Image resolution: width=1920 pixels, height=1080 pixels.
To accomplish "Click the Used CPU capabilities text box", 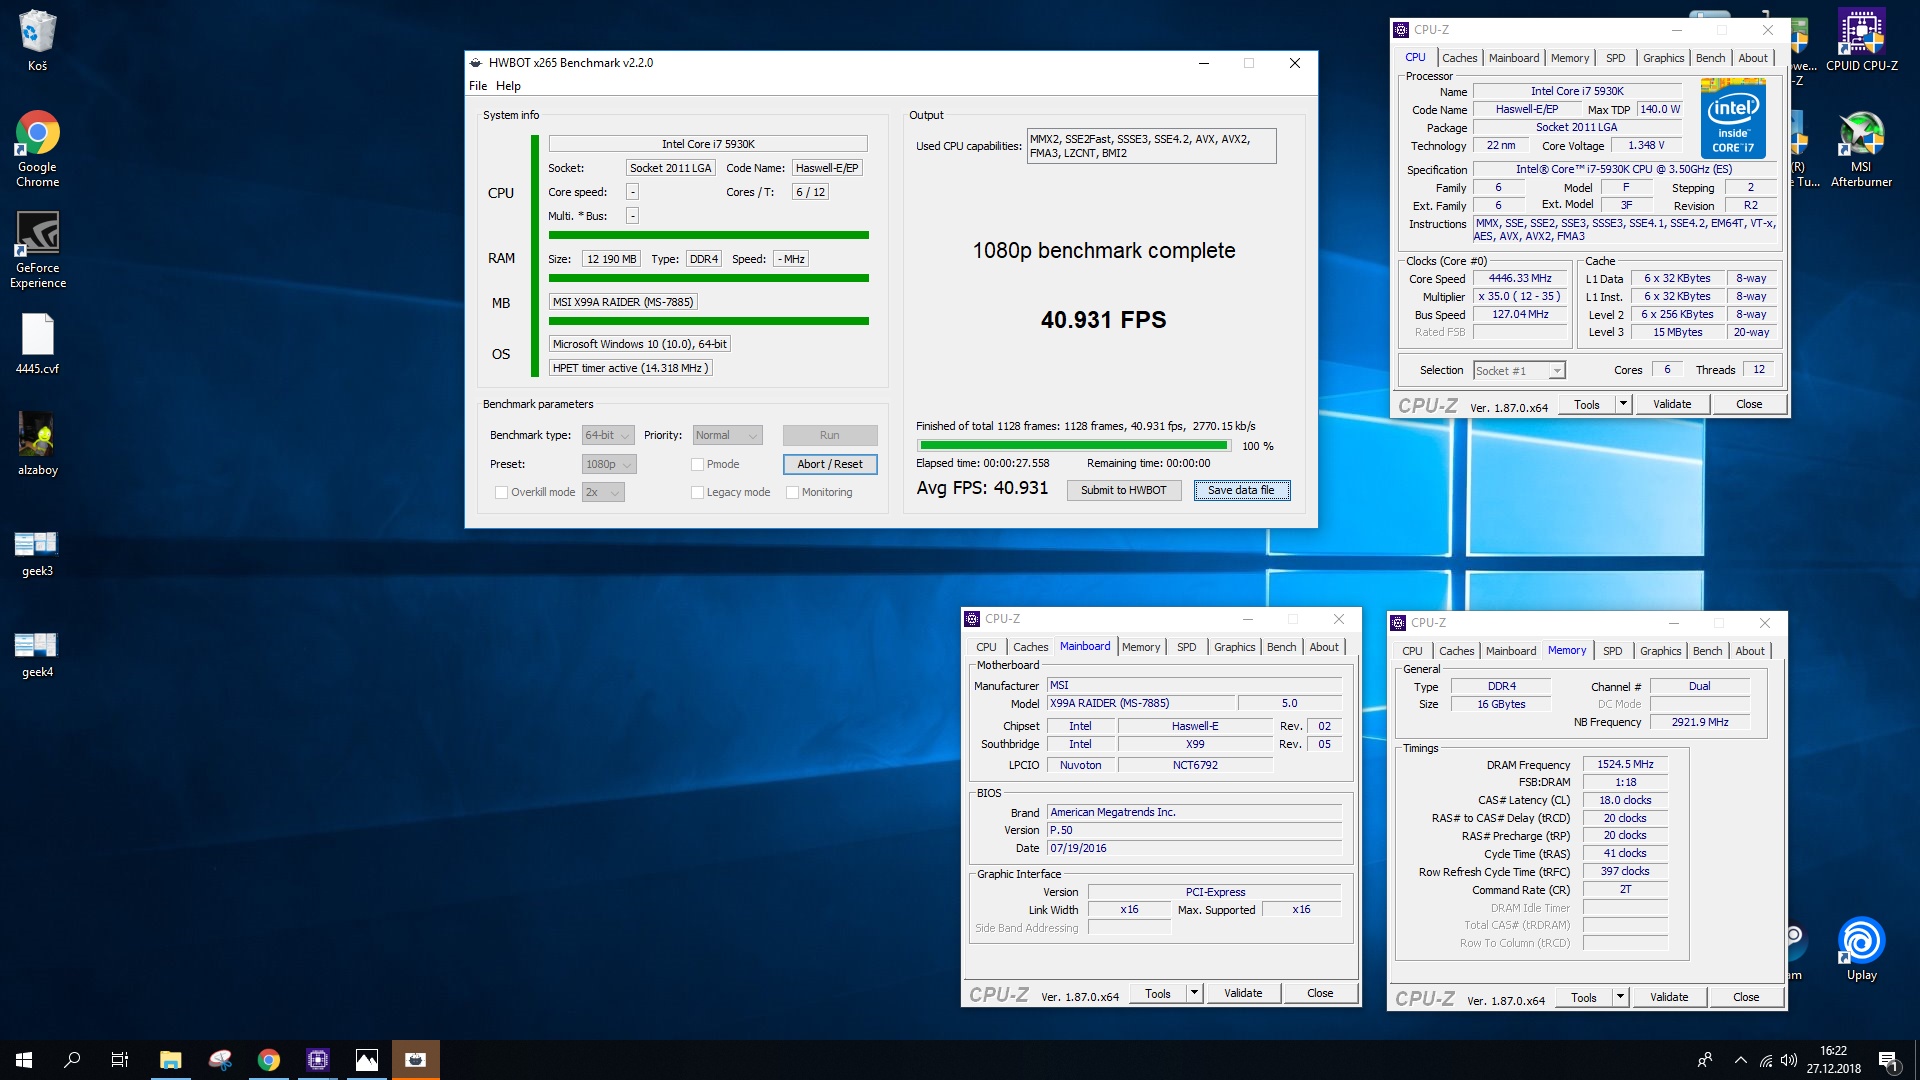I will pyautogui.click(x=1152, y=146).
